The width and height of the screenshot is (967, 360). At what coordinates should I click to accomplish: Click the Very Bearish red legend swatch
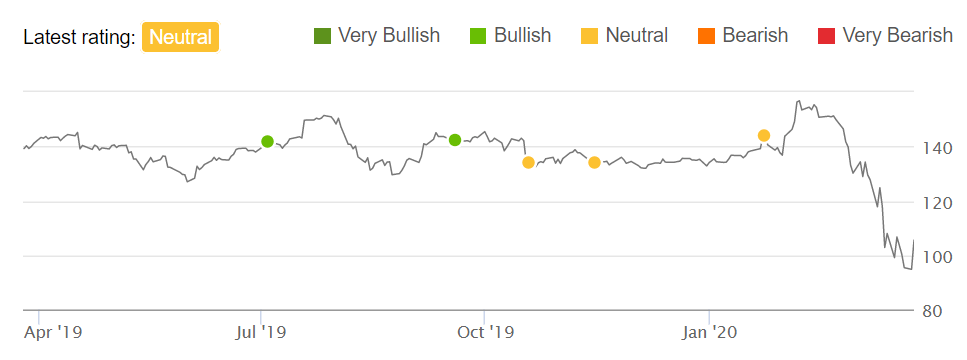[827, 36]
